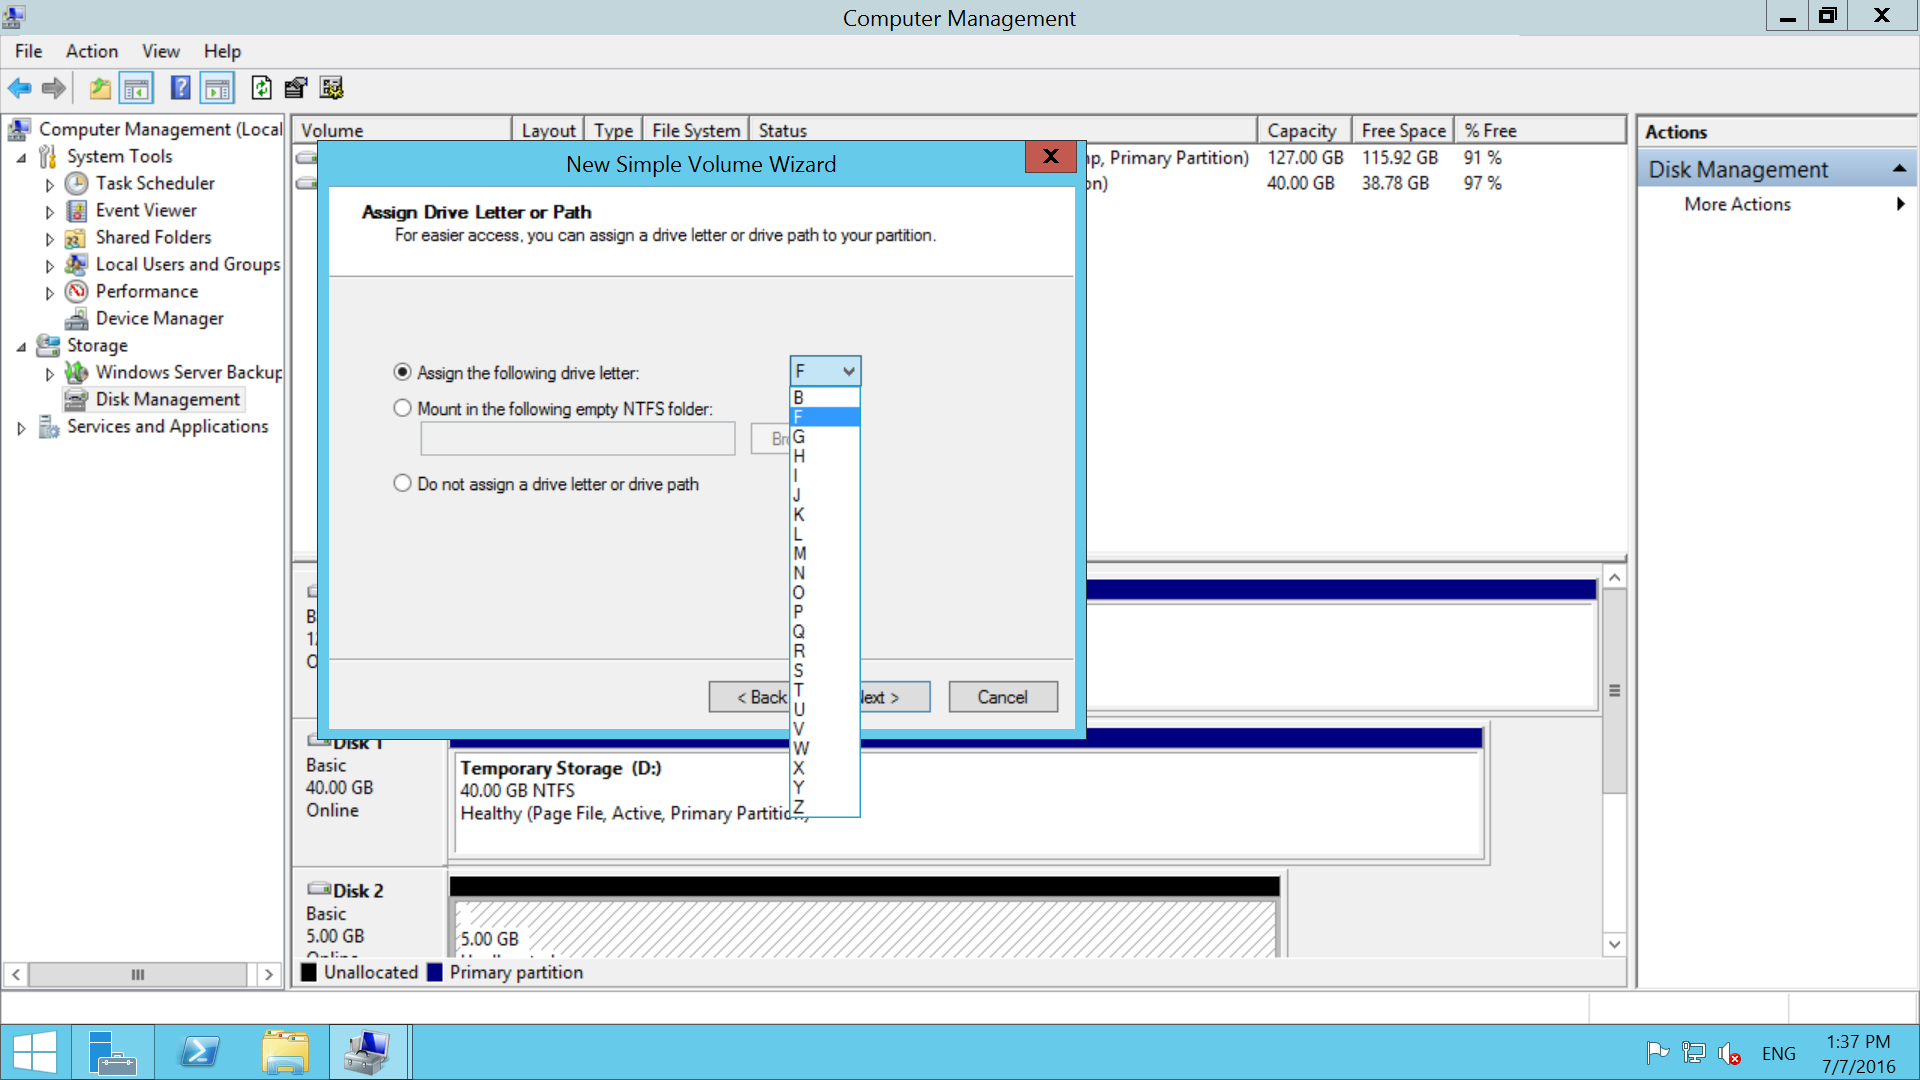
Task: Click the Back button in the wizard
Action: [750, 697]
